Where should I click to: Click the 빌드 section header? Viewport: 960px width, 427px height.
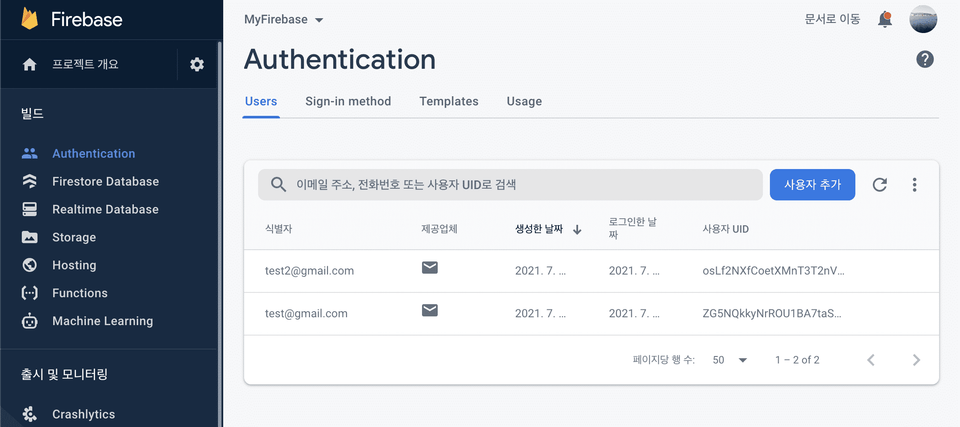coord(32,114)
